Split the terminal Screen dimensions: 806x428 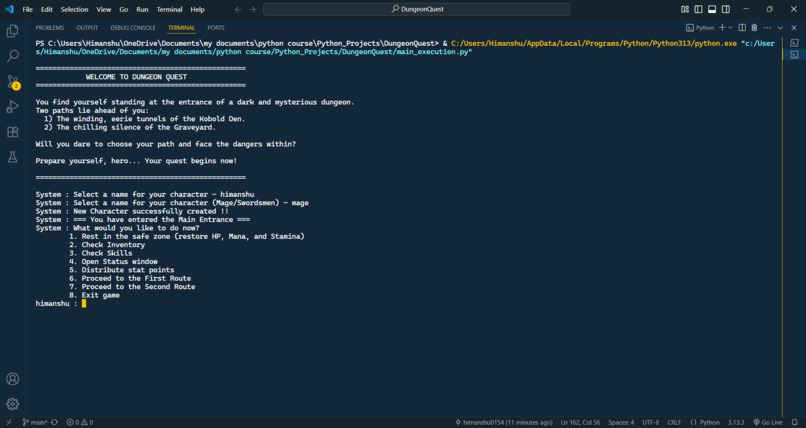click(742, 28)
